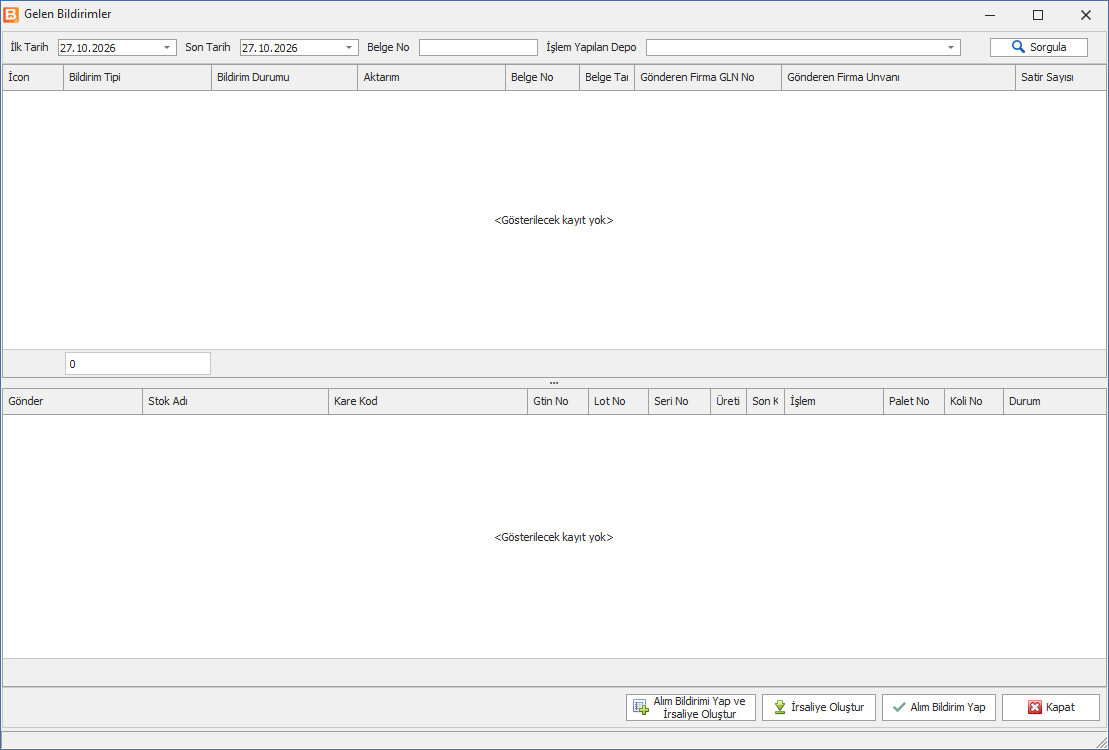
Task: Click the Stok Adı column header
Action: (236, 401)
